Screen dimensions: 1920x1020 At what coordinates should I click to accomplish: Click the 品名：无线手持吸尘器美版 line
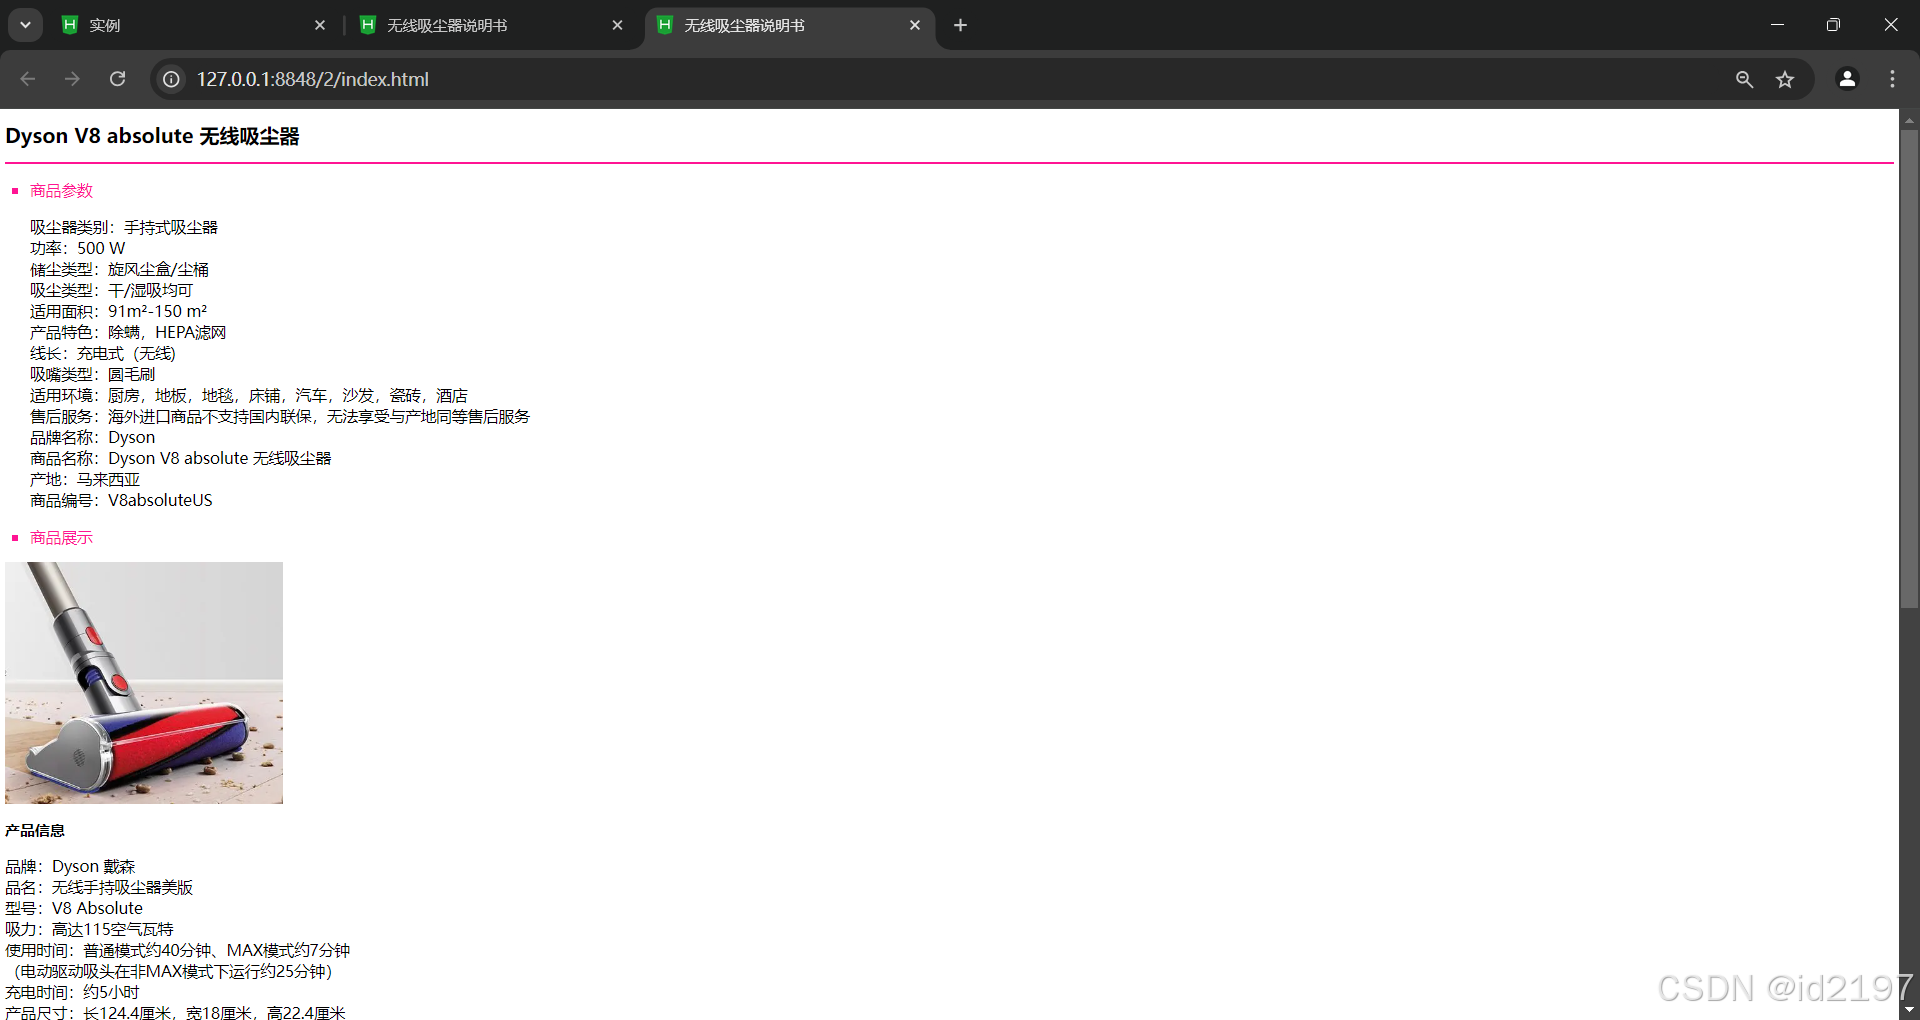pos(99,887)
